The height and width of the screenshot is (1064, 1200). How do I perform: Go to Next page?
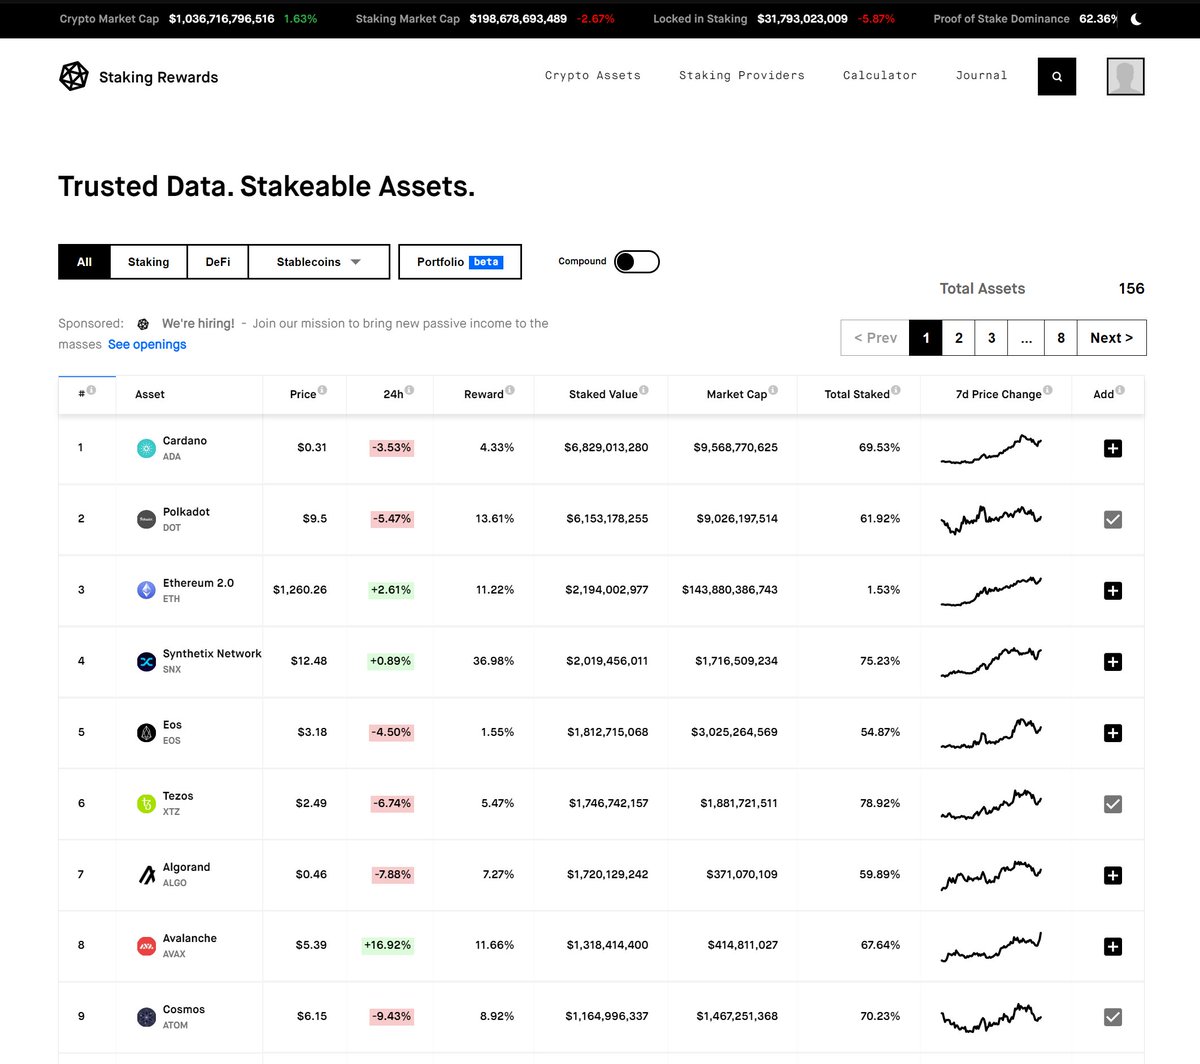tap(1111, 338)
